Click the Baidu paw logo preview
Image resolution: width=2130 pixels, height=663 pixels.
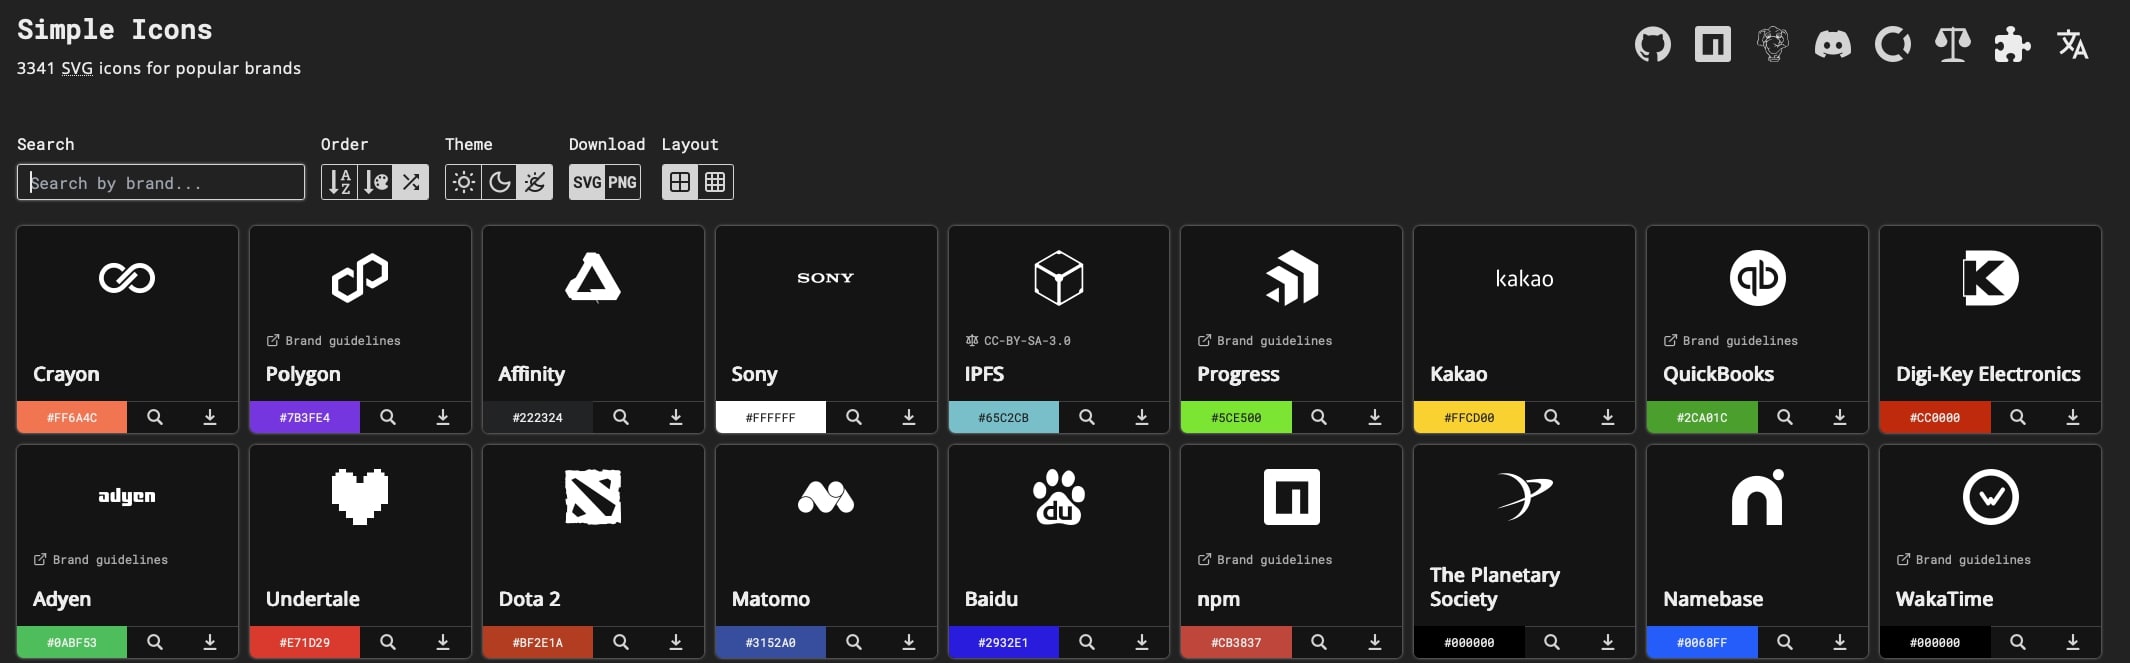[x=1059, y=497]
